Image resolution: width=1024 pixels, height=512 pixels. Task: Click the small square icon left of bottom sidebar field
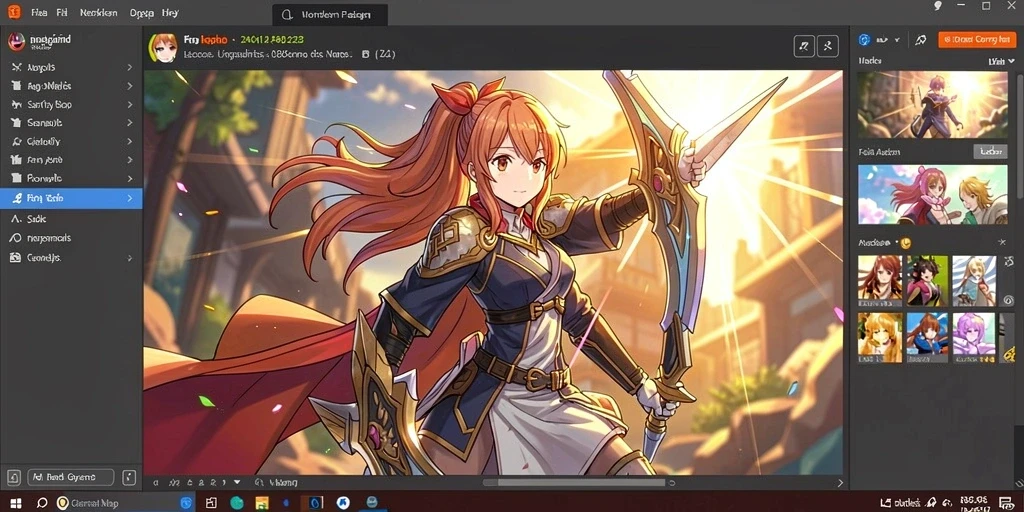(x=14, y=477)
